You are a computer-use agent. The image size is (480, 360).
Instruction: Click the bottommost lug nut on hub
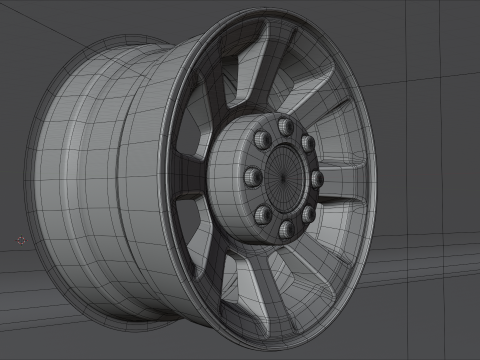pyautogui.click(x=287, y=229)
